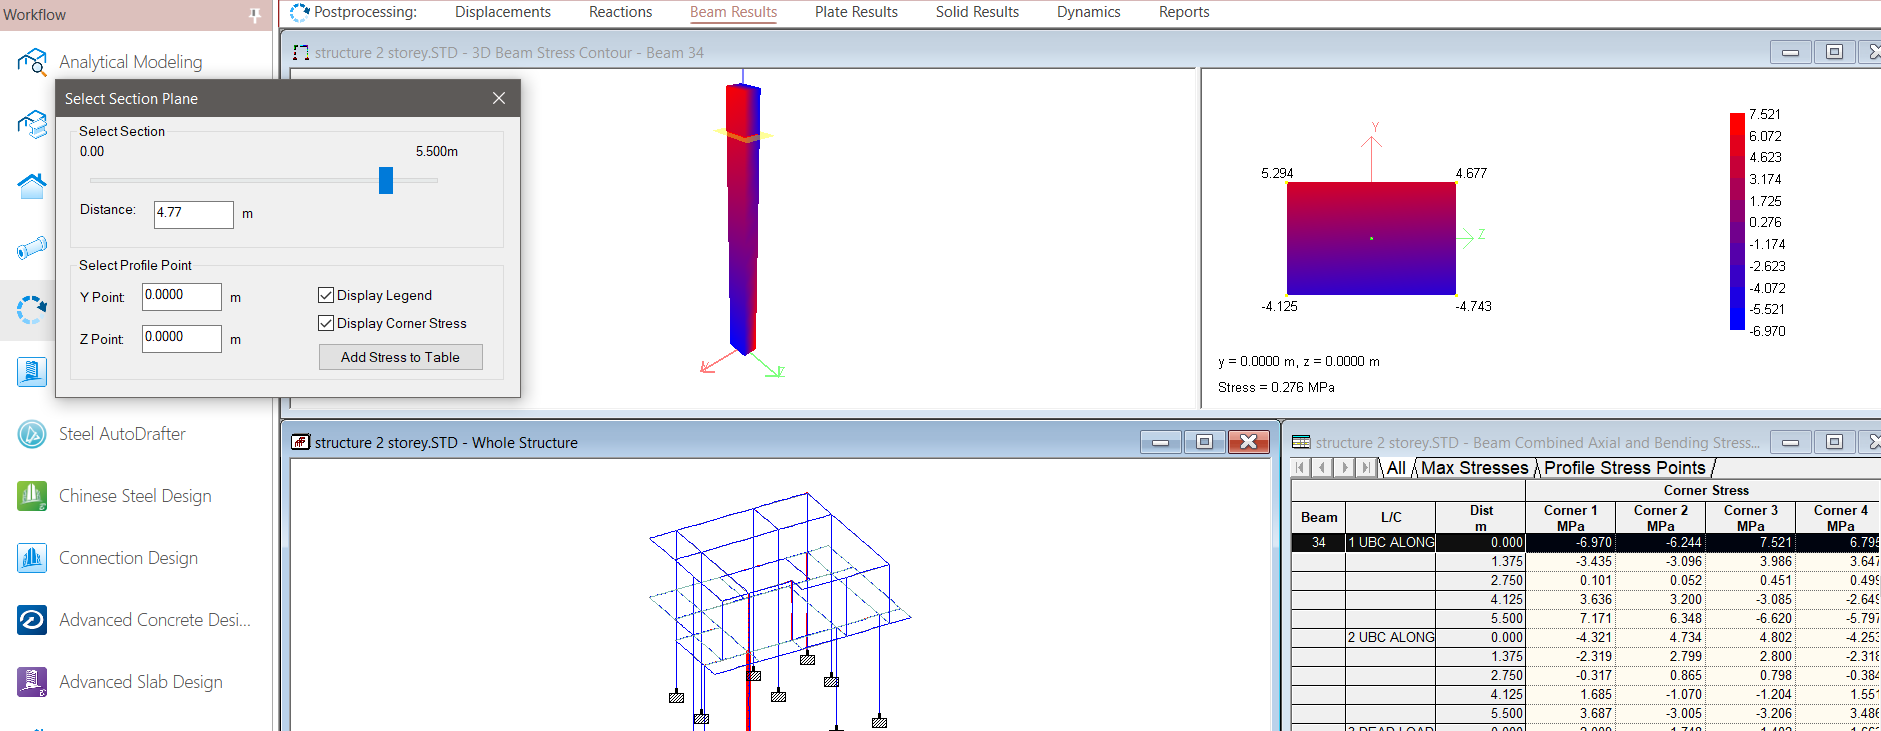Select the Steel AutoDrafter workflow icon
Image resolution: width=1881 pixels, height=731 pixels.
tap(32, 434)
